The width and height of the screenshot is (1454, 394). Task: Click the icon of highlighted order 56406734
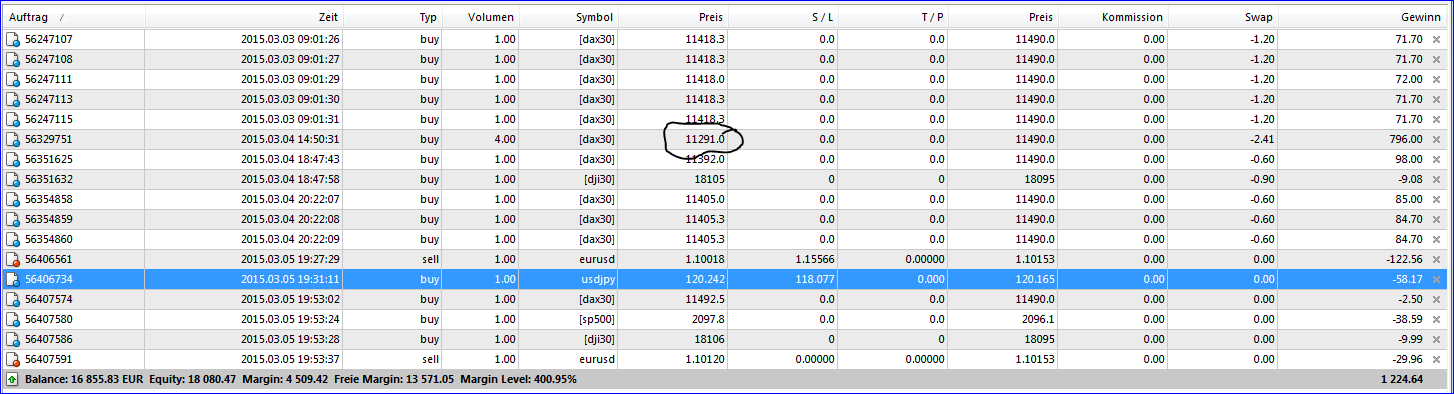(13, 279)
